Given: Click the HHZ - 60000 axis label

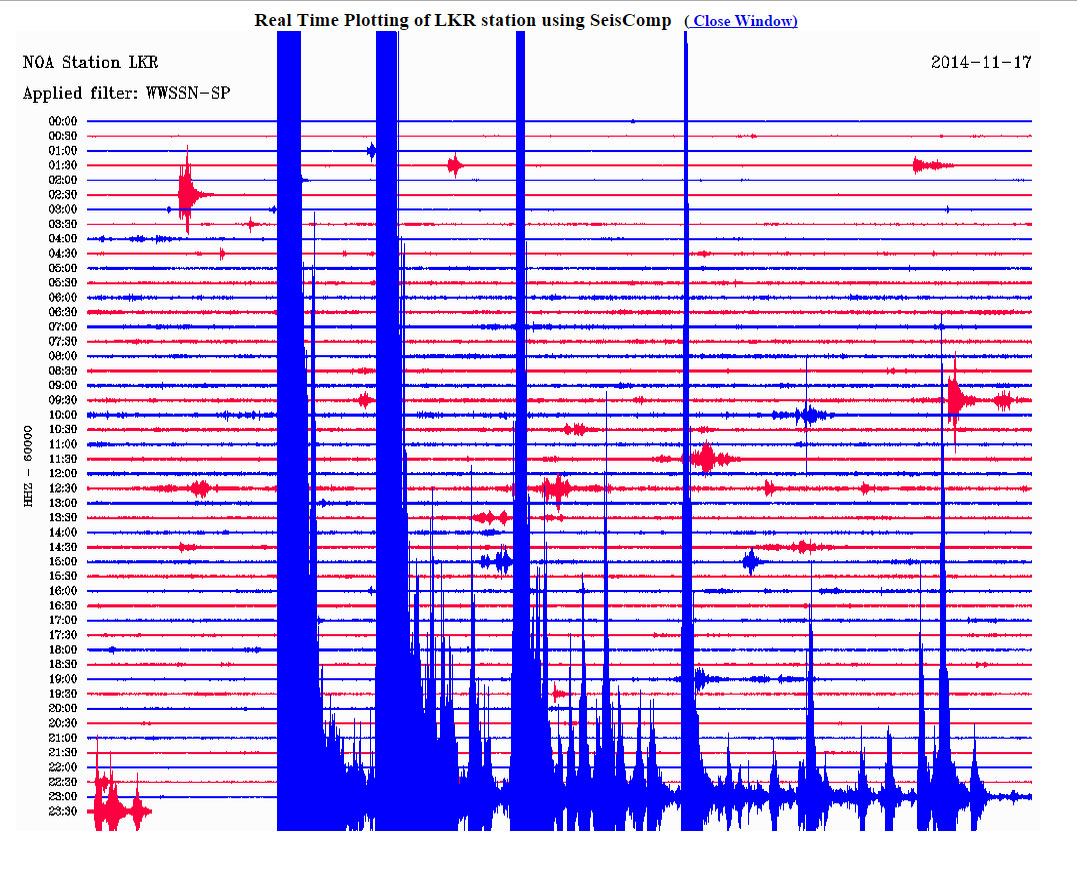Looking at the screenshot, I should coord(28,466).
